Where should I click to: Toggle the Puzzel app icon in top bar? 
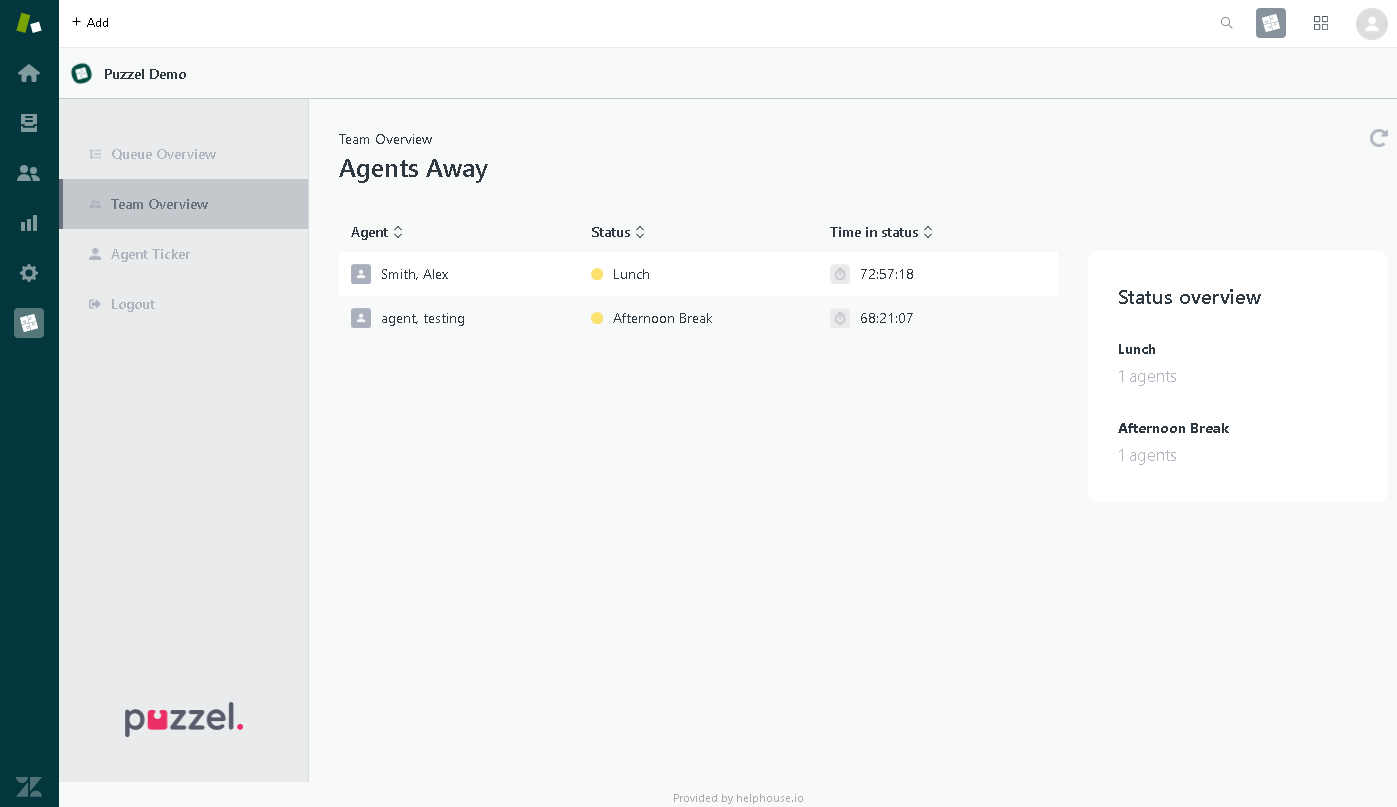point(1270,23)
